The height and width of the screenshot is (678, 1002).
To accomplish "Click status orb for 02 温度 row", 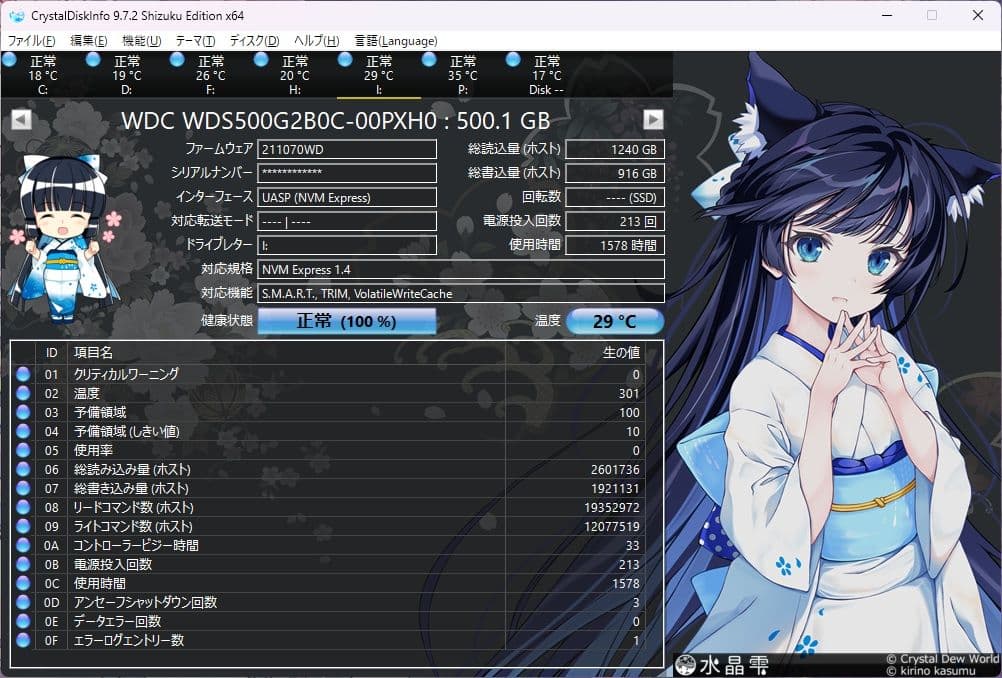I will point(23,393).
